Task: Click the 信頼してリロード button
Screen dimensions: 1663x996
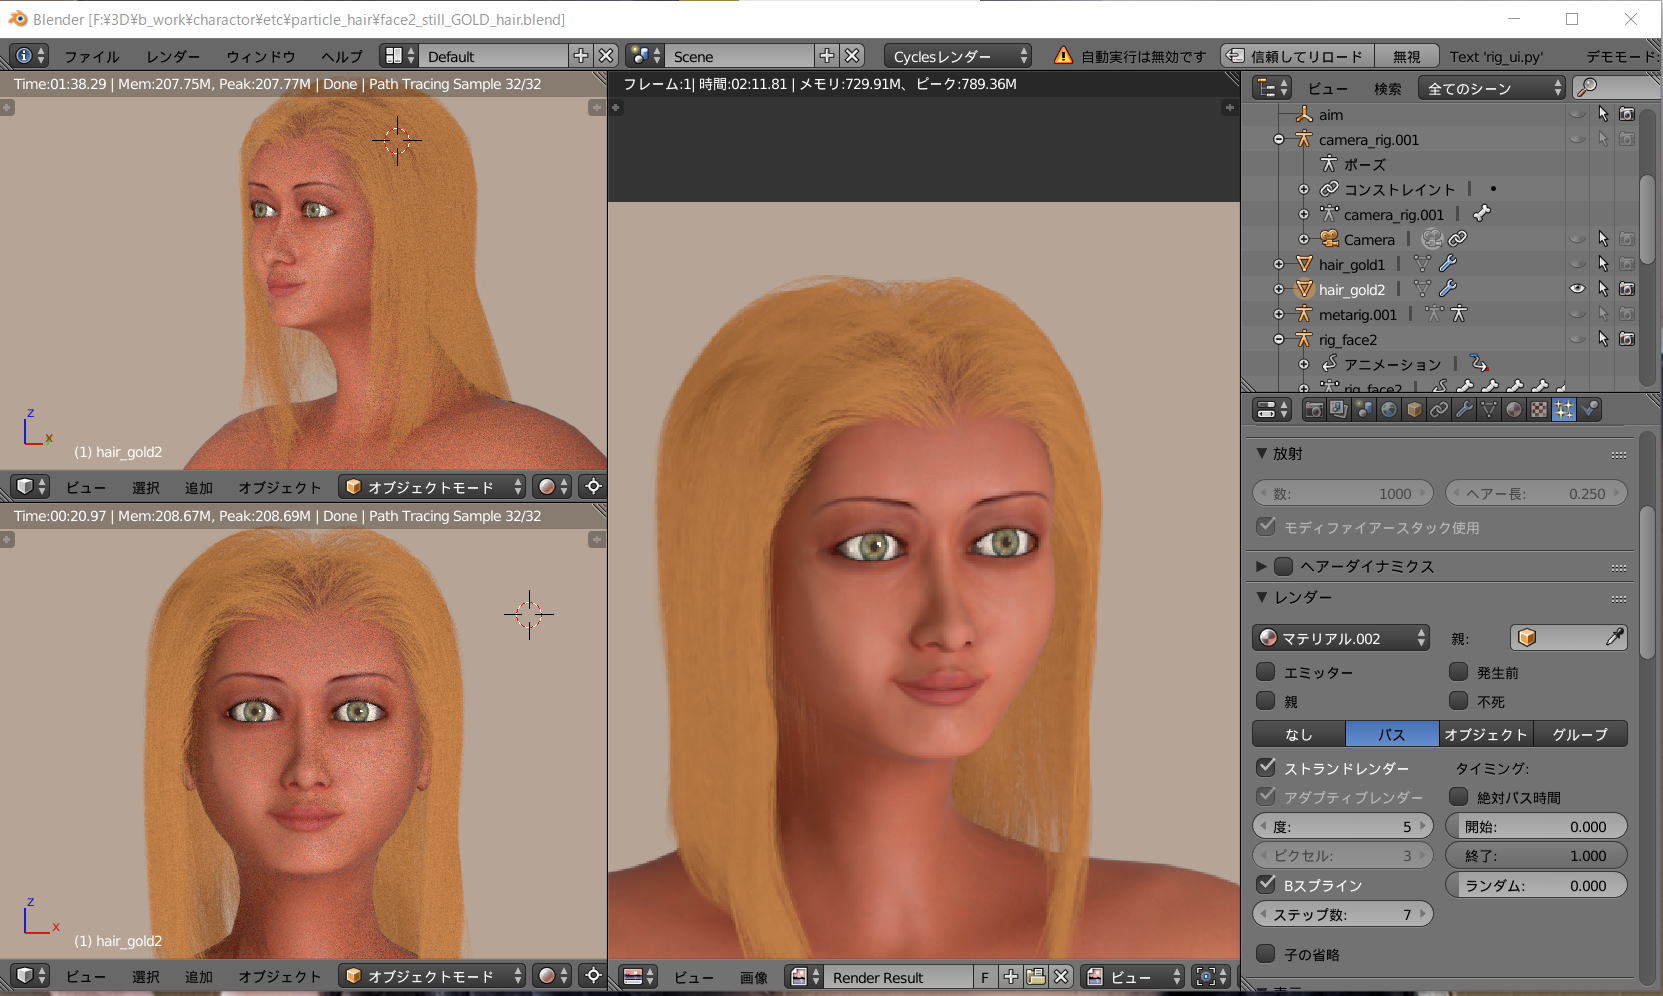Action: tap(1297, 56)
